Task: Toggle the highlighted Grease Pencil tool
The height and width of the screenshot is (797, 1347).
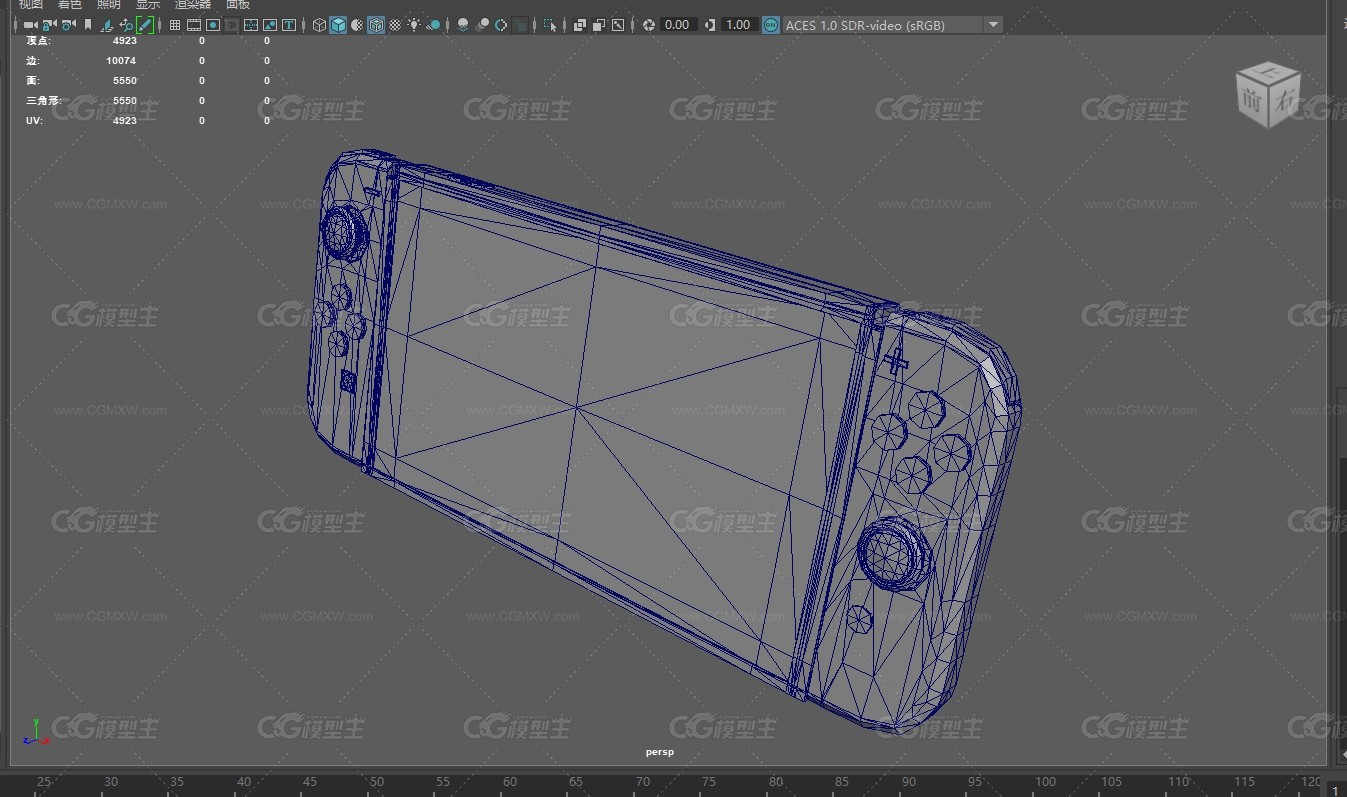Action: point(145,25)
